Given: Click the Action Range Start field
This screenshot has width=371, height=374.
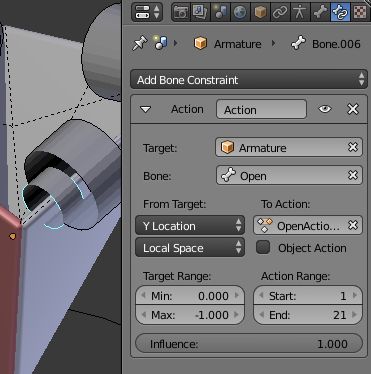Looking at the screenshot, I should 308,295.
